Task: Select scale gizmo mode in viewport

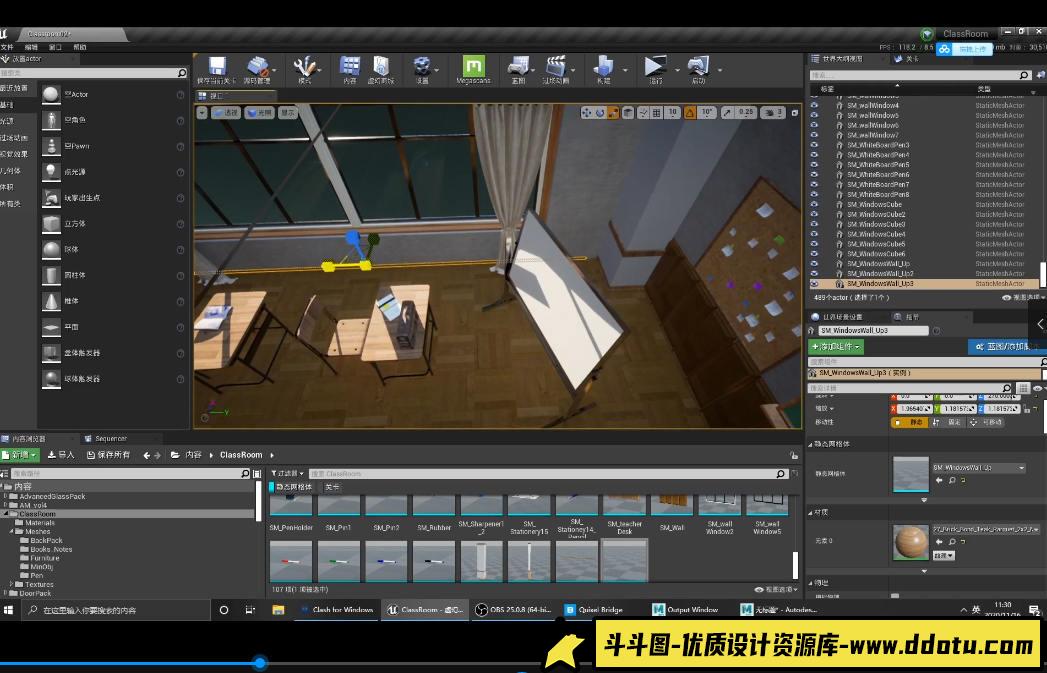Action: [612, 113]
